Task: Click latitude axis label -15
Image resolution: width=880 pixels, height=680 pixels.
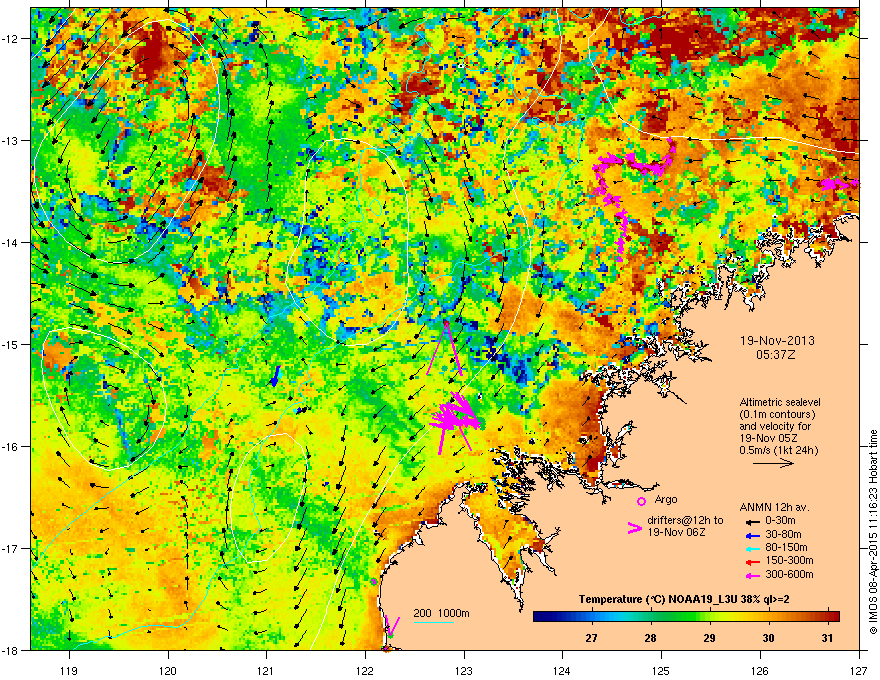Action: pyautogui.click(x=10, y=344)
